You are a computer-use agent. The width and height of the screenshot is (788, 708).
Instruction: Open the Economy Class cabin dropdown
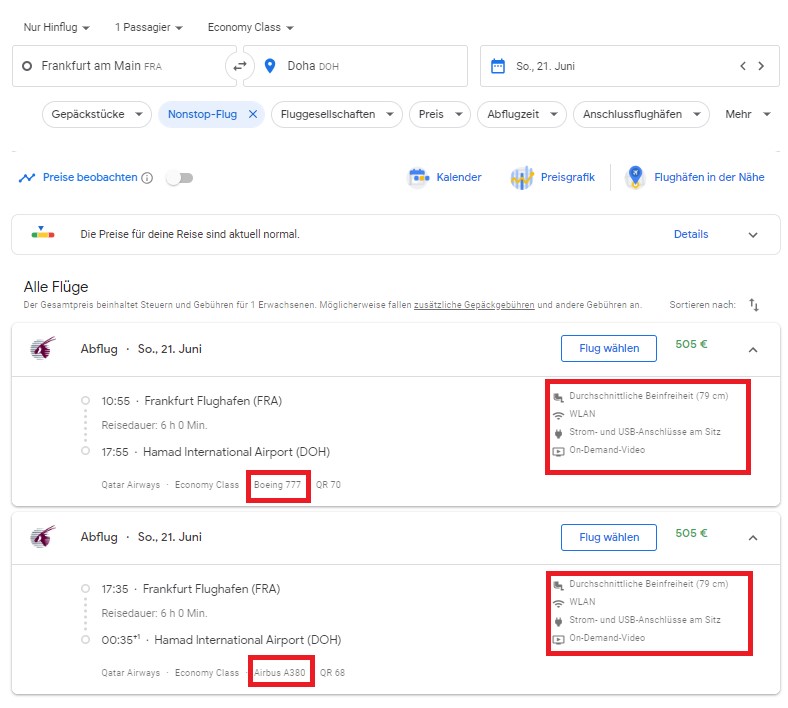pyautogui.click(x=251, y=27)
